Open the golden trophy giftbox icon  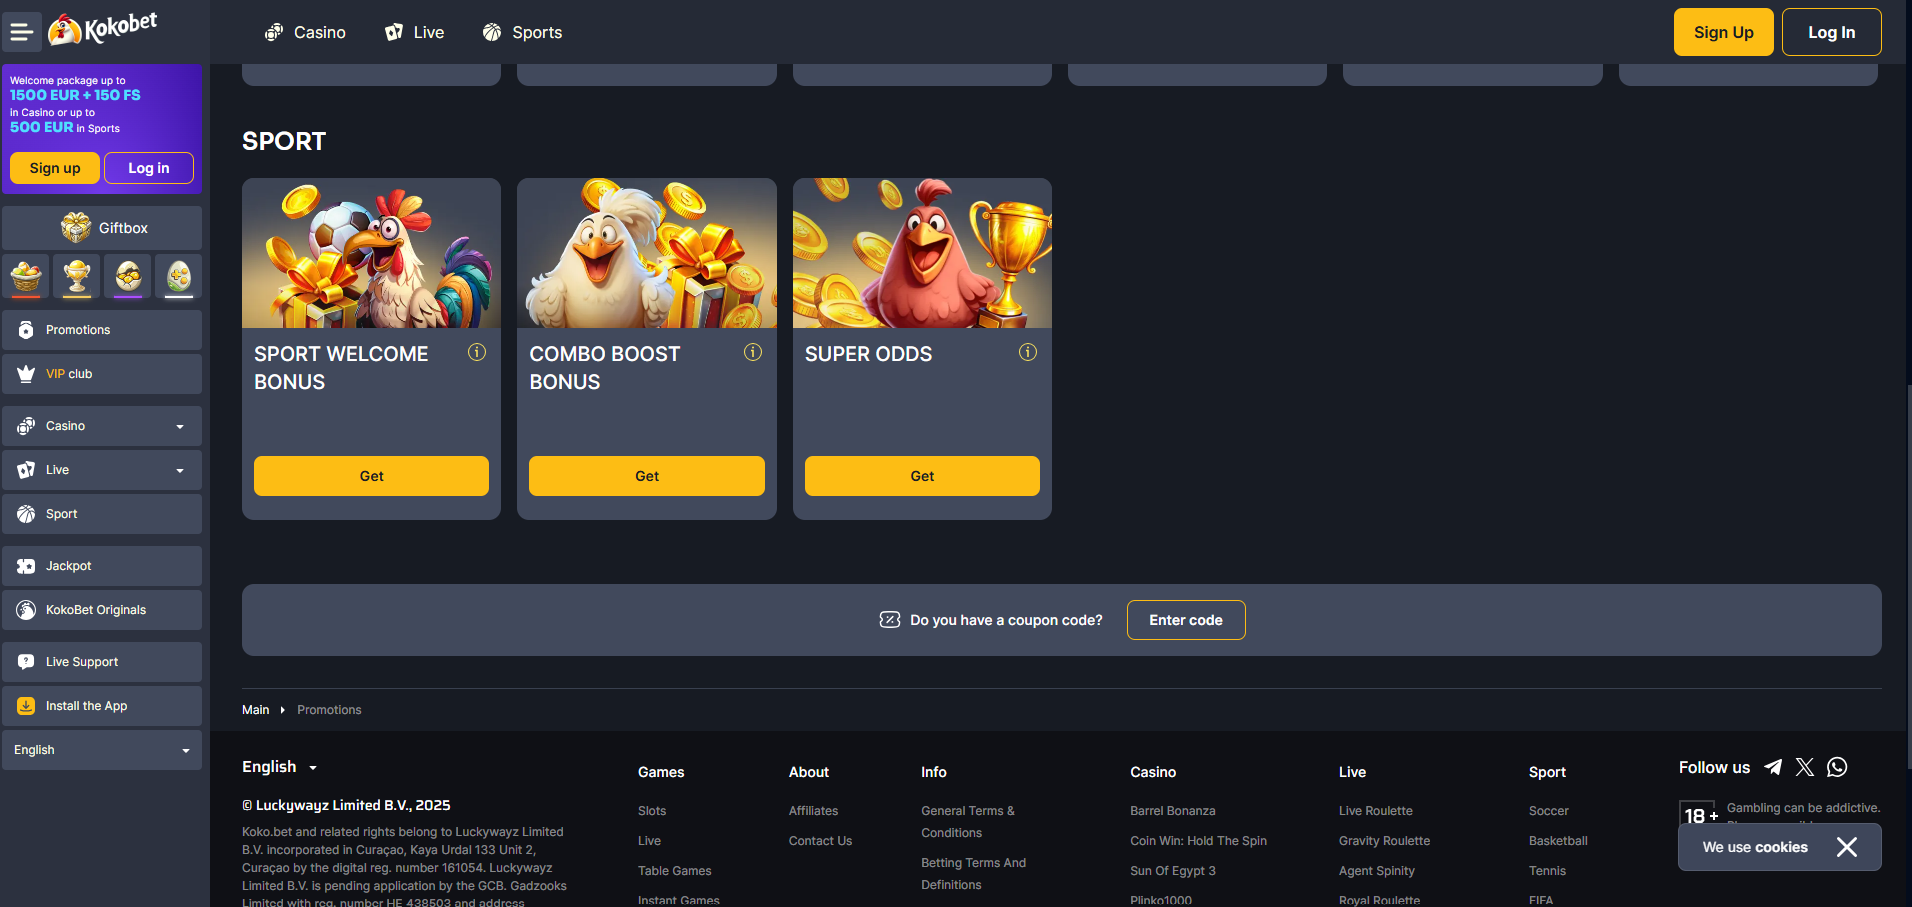pyautogui.click(x=77, y=276)
